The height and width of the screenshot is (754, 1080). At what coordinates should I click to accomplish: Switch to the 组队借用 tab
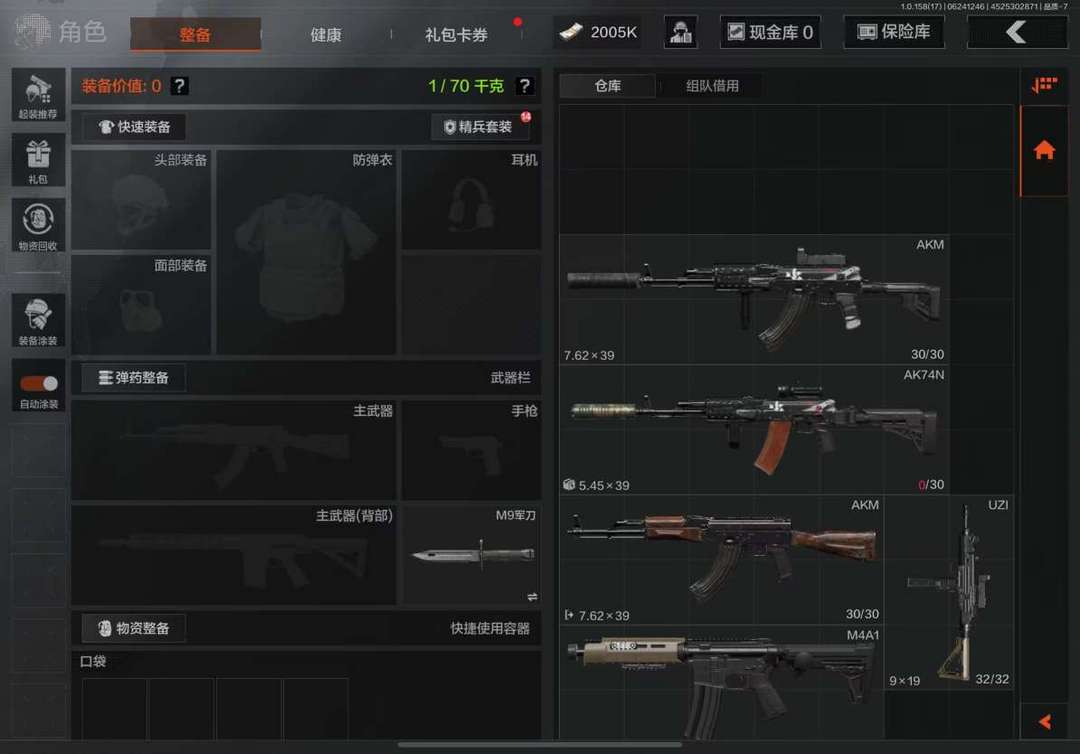pyautogui.click(x=712, y=86)
